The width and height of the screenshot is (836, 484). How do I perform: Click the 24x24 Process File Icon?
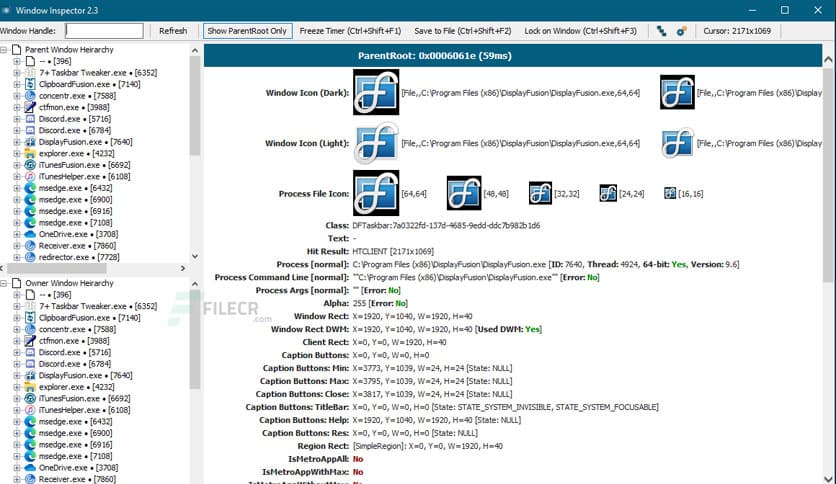[x=608, y=193]
